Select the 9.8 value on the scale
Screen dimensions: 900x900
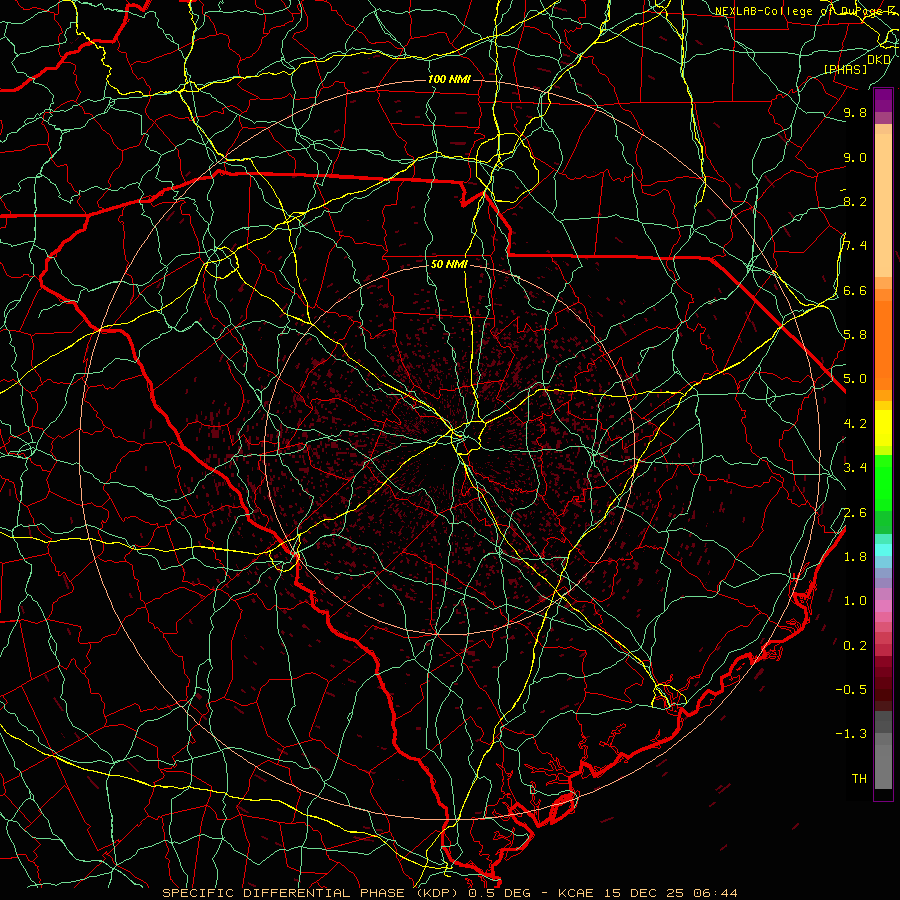855,112
